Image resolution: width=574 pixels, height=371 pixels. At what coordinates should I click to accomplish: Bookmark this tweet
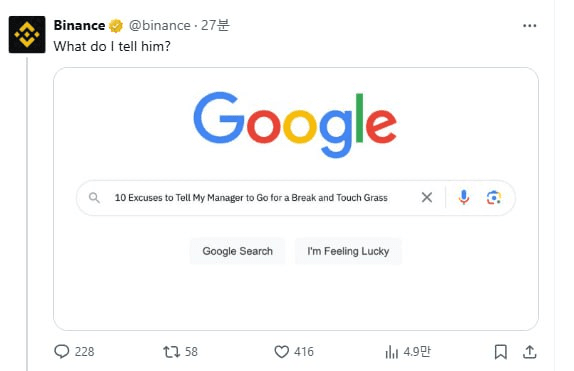click(500, 352)
